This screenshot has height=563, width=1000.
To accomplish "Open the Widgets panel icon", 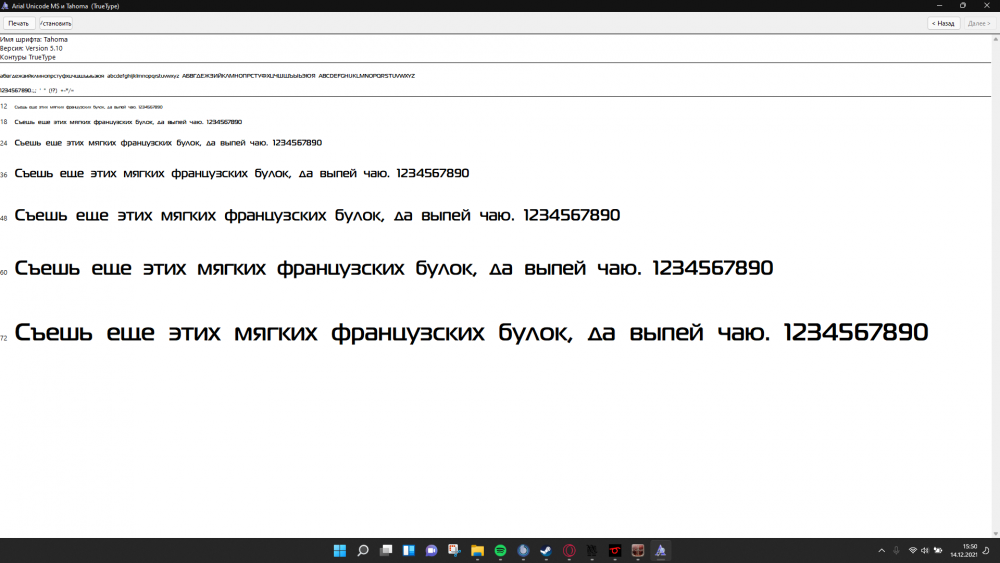I will [x=409, y=550].
